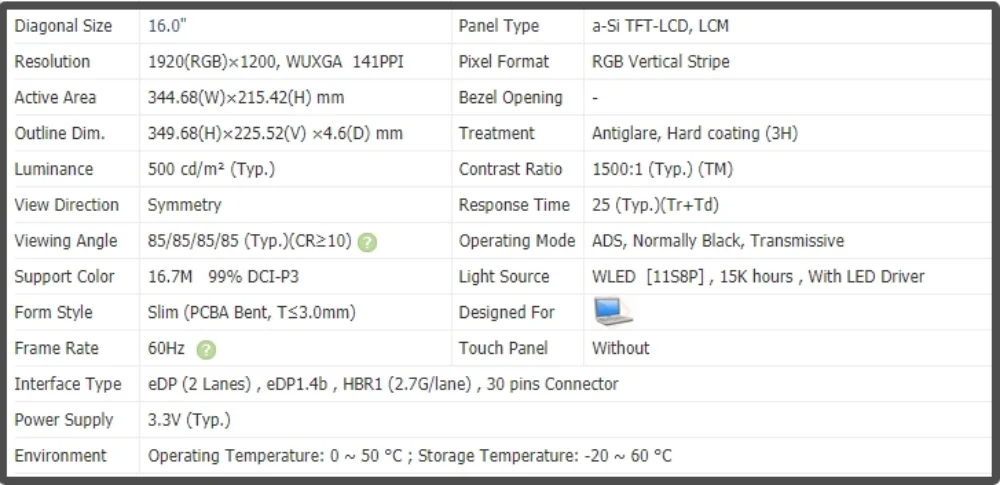Image resolution: width=1000 pixels, height=485 pixels.
Task: Select the 500 cd/m² luminance value
Action: pyautogui.click(x=211, y=169)
